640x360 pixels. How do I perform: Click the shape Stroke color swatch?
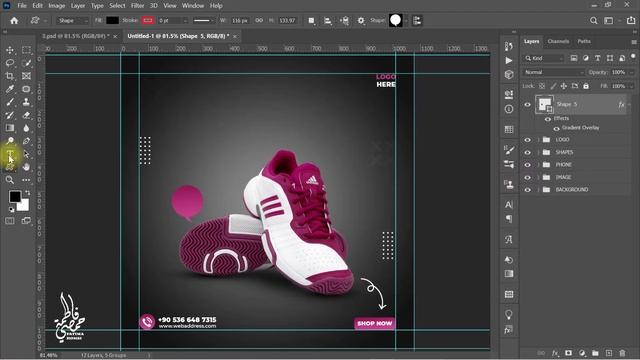pos(148,20)
